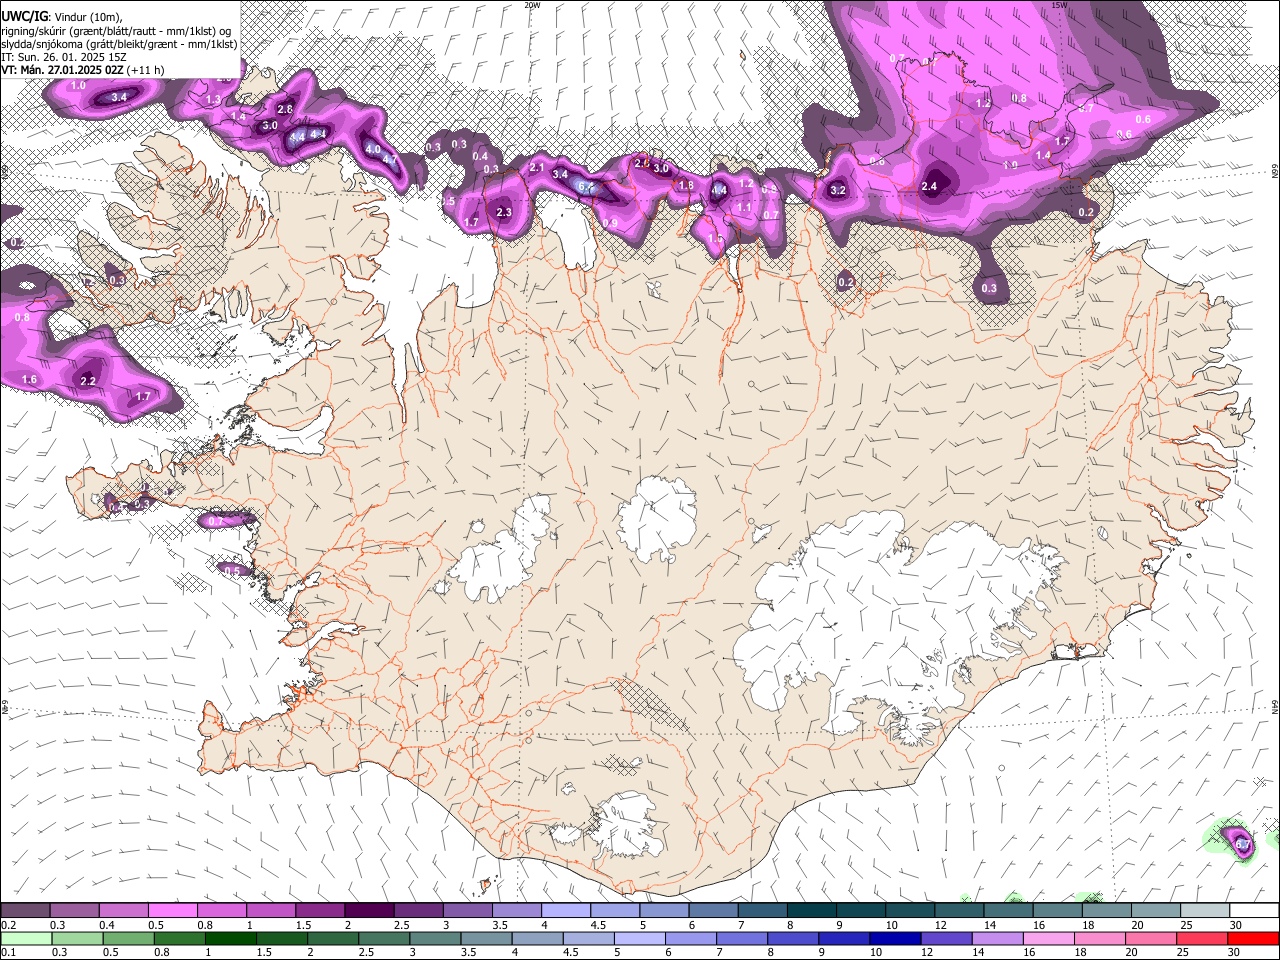Click the '4.0' snowfall value label
The width and height of the screenshot is (1280, 960).
click(x=373, y=148)
